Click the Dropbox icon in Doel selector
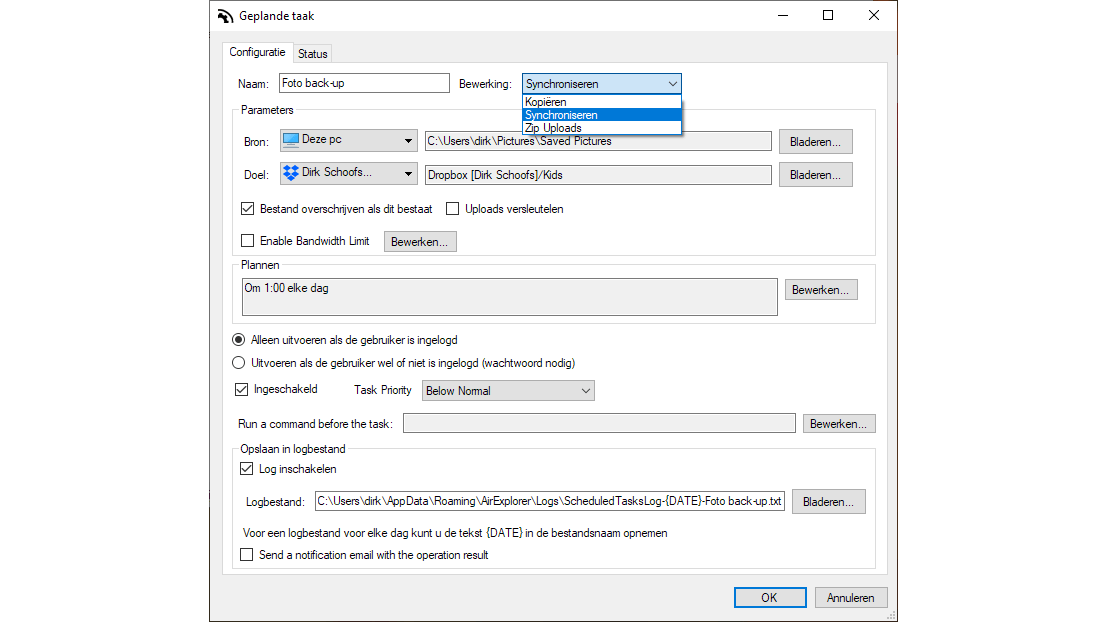 coord(291,173)
